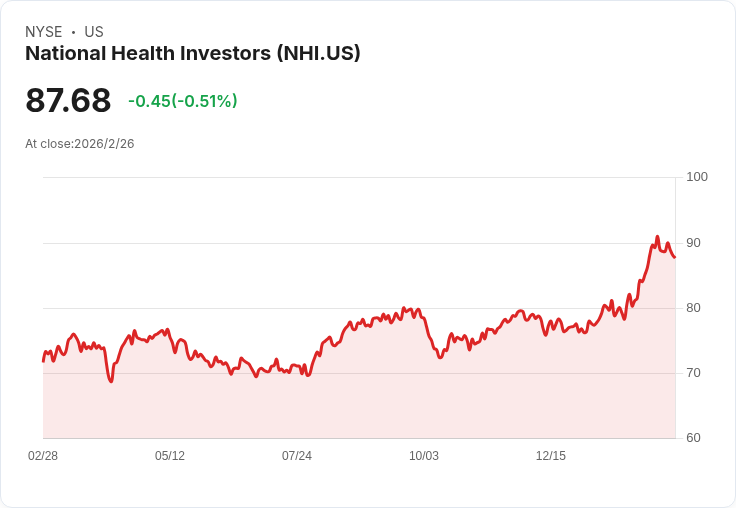The width and height of the screenshot is (736, 508).
Task: Click the highest peak of the price line
Action: coord(657,237)
